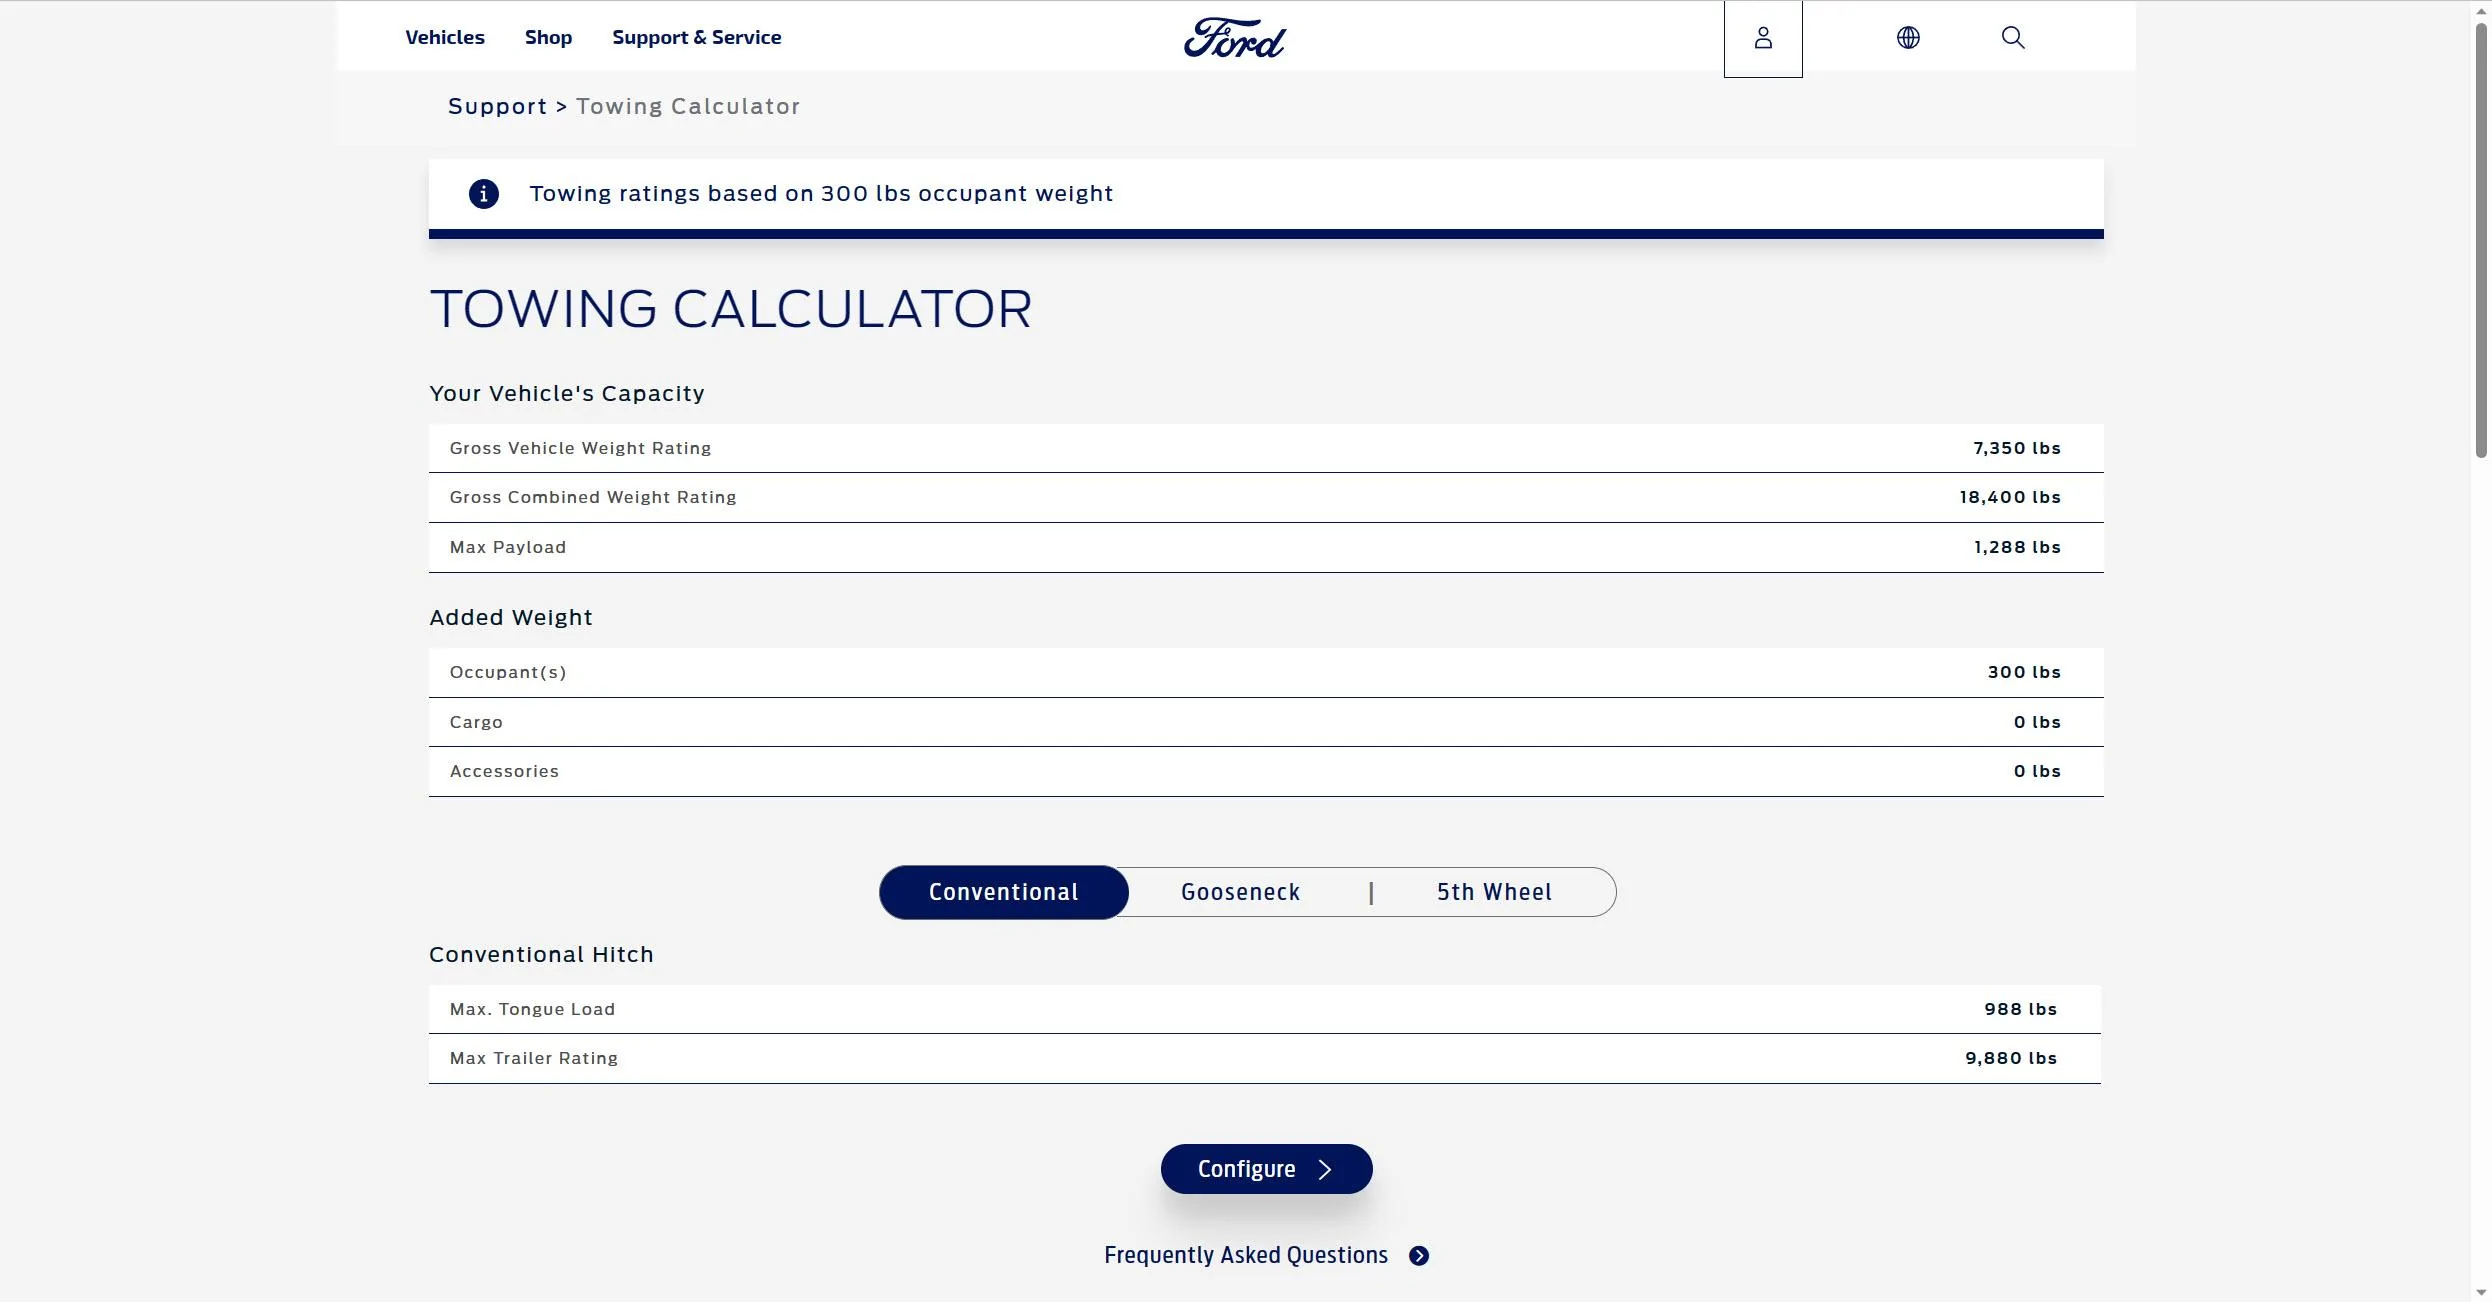
Task: Click the Max Trailer Rating label
Action: 534,1058
